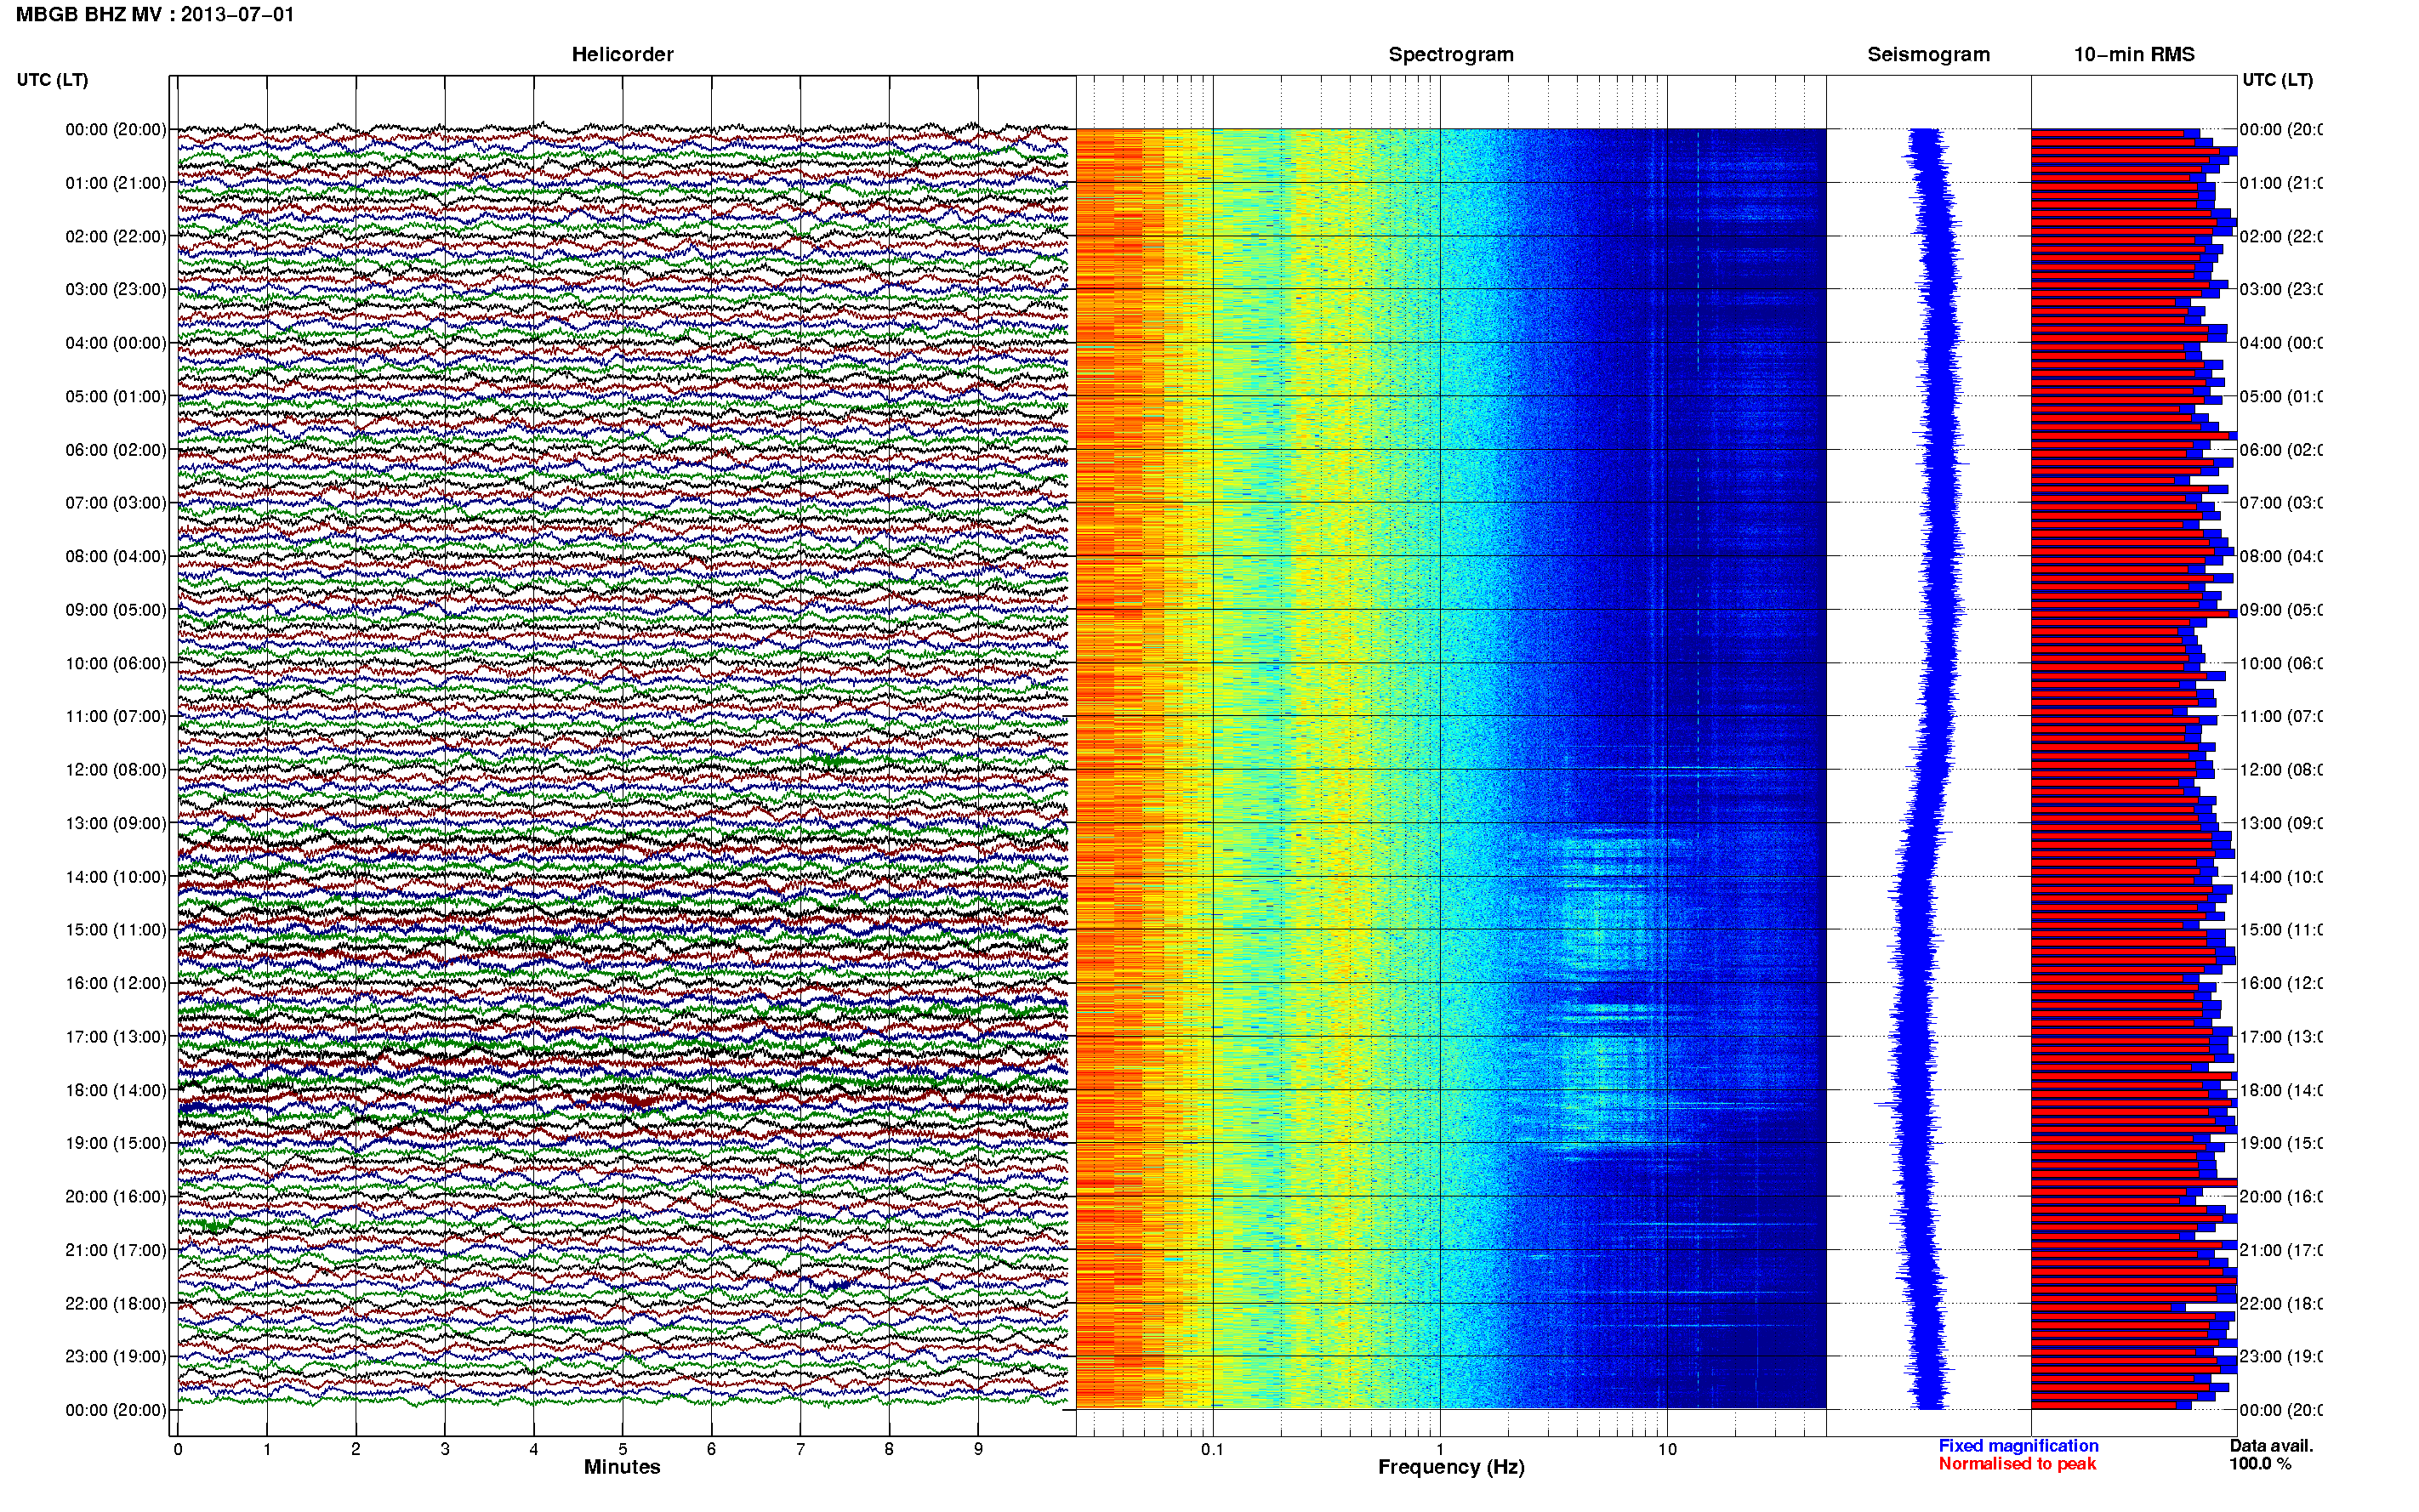Viewport: 2419px width, 1512px height.
Task: Select the left time label 17:00 (13:00)
Action: pyautogui.click(x=116, y=1036)
